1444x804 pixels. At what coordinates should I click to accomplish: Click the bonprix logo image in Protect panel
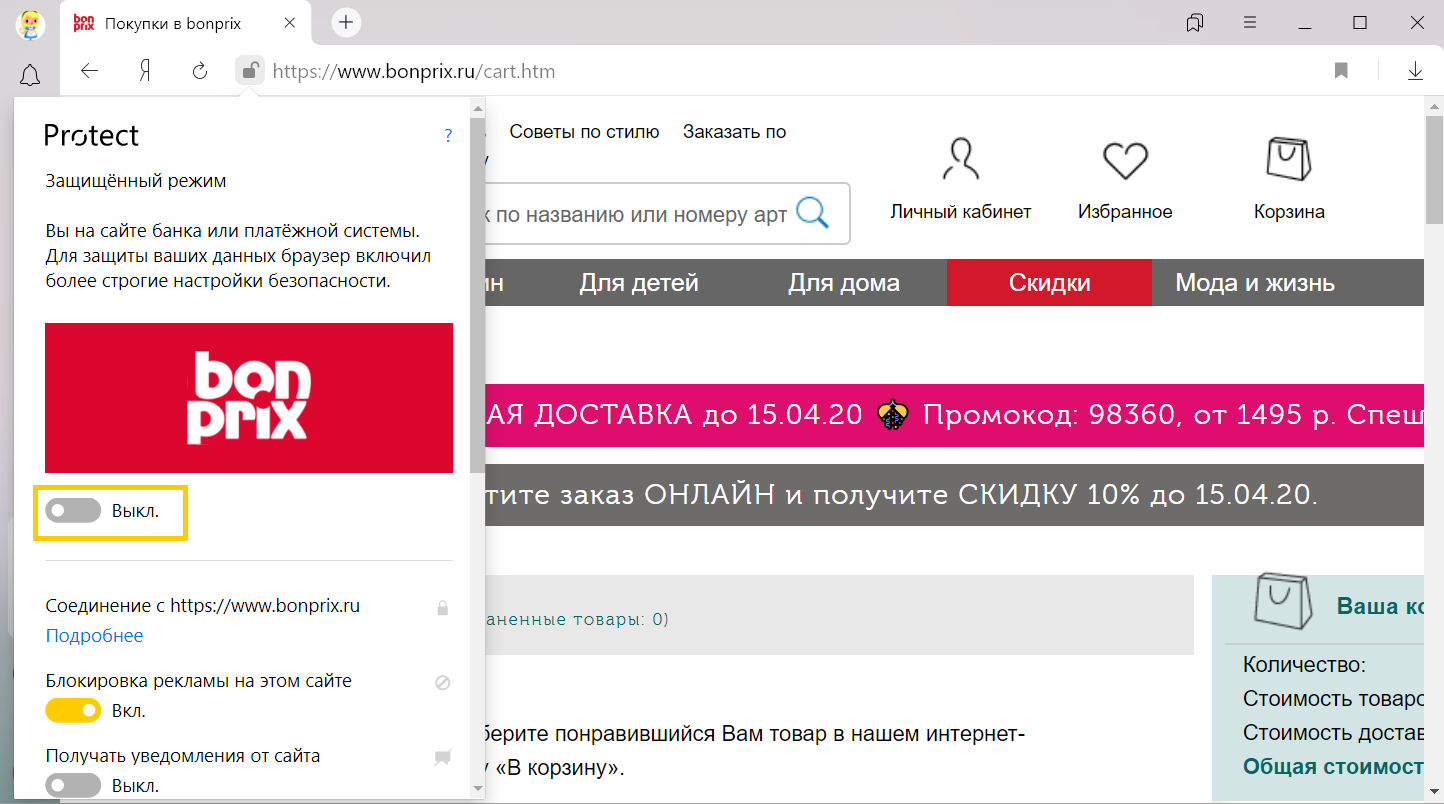[x=249, y=398]
